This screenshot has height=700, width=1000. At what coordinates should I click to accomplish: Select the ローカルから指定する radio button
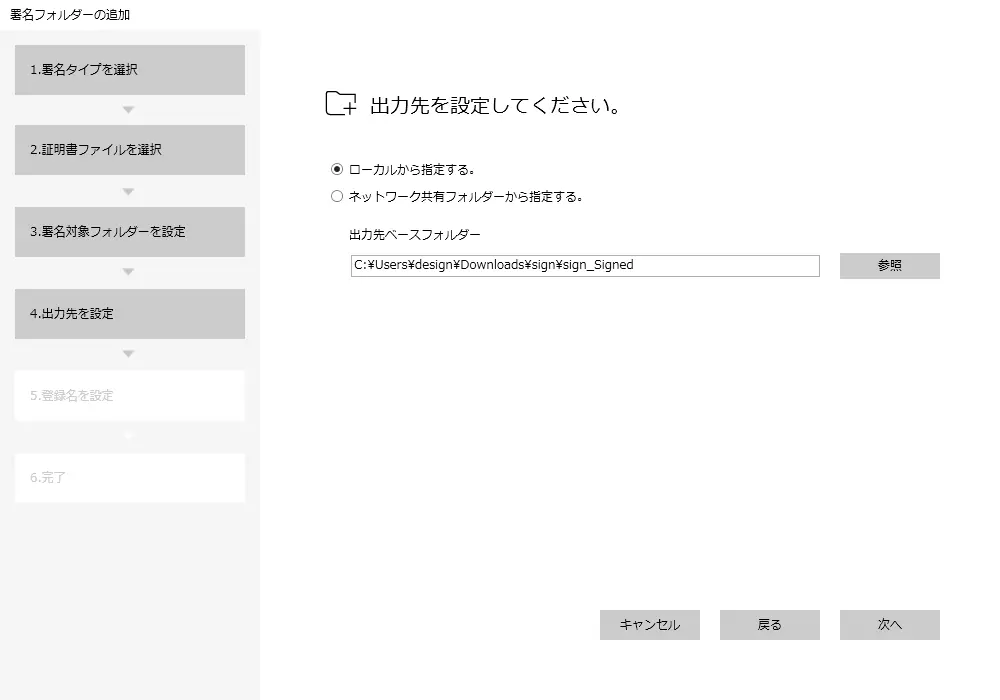point(337,169)
